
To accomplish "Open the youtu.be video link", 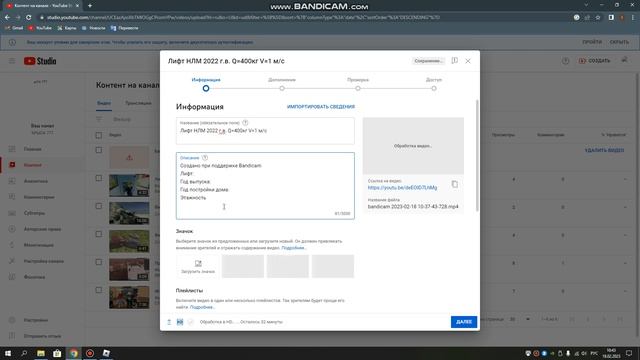I will click(x=402, y=188).
